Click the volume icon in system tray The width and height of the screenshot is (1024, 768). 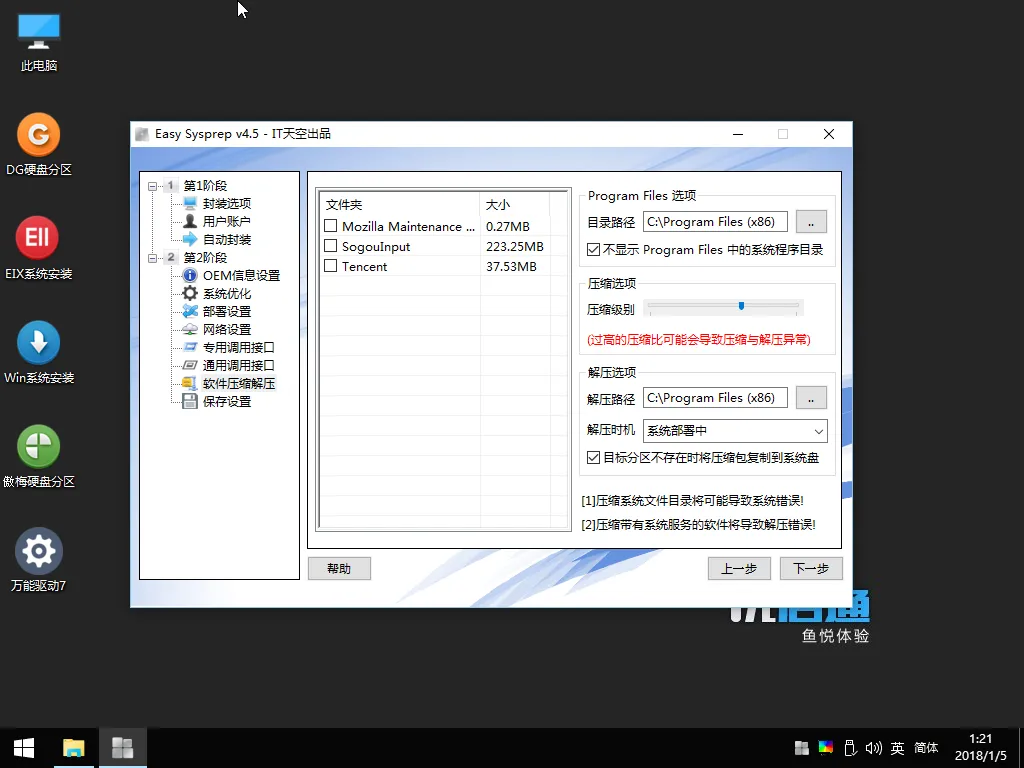point(873,748)
